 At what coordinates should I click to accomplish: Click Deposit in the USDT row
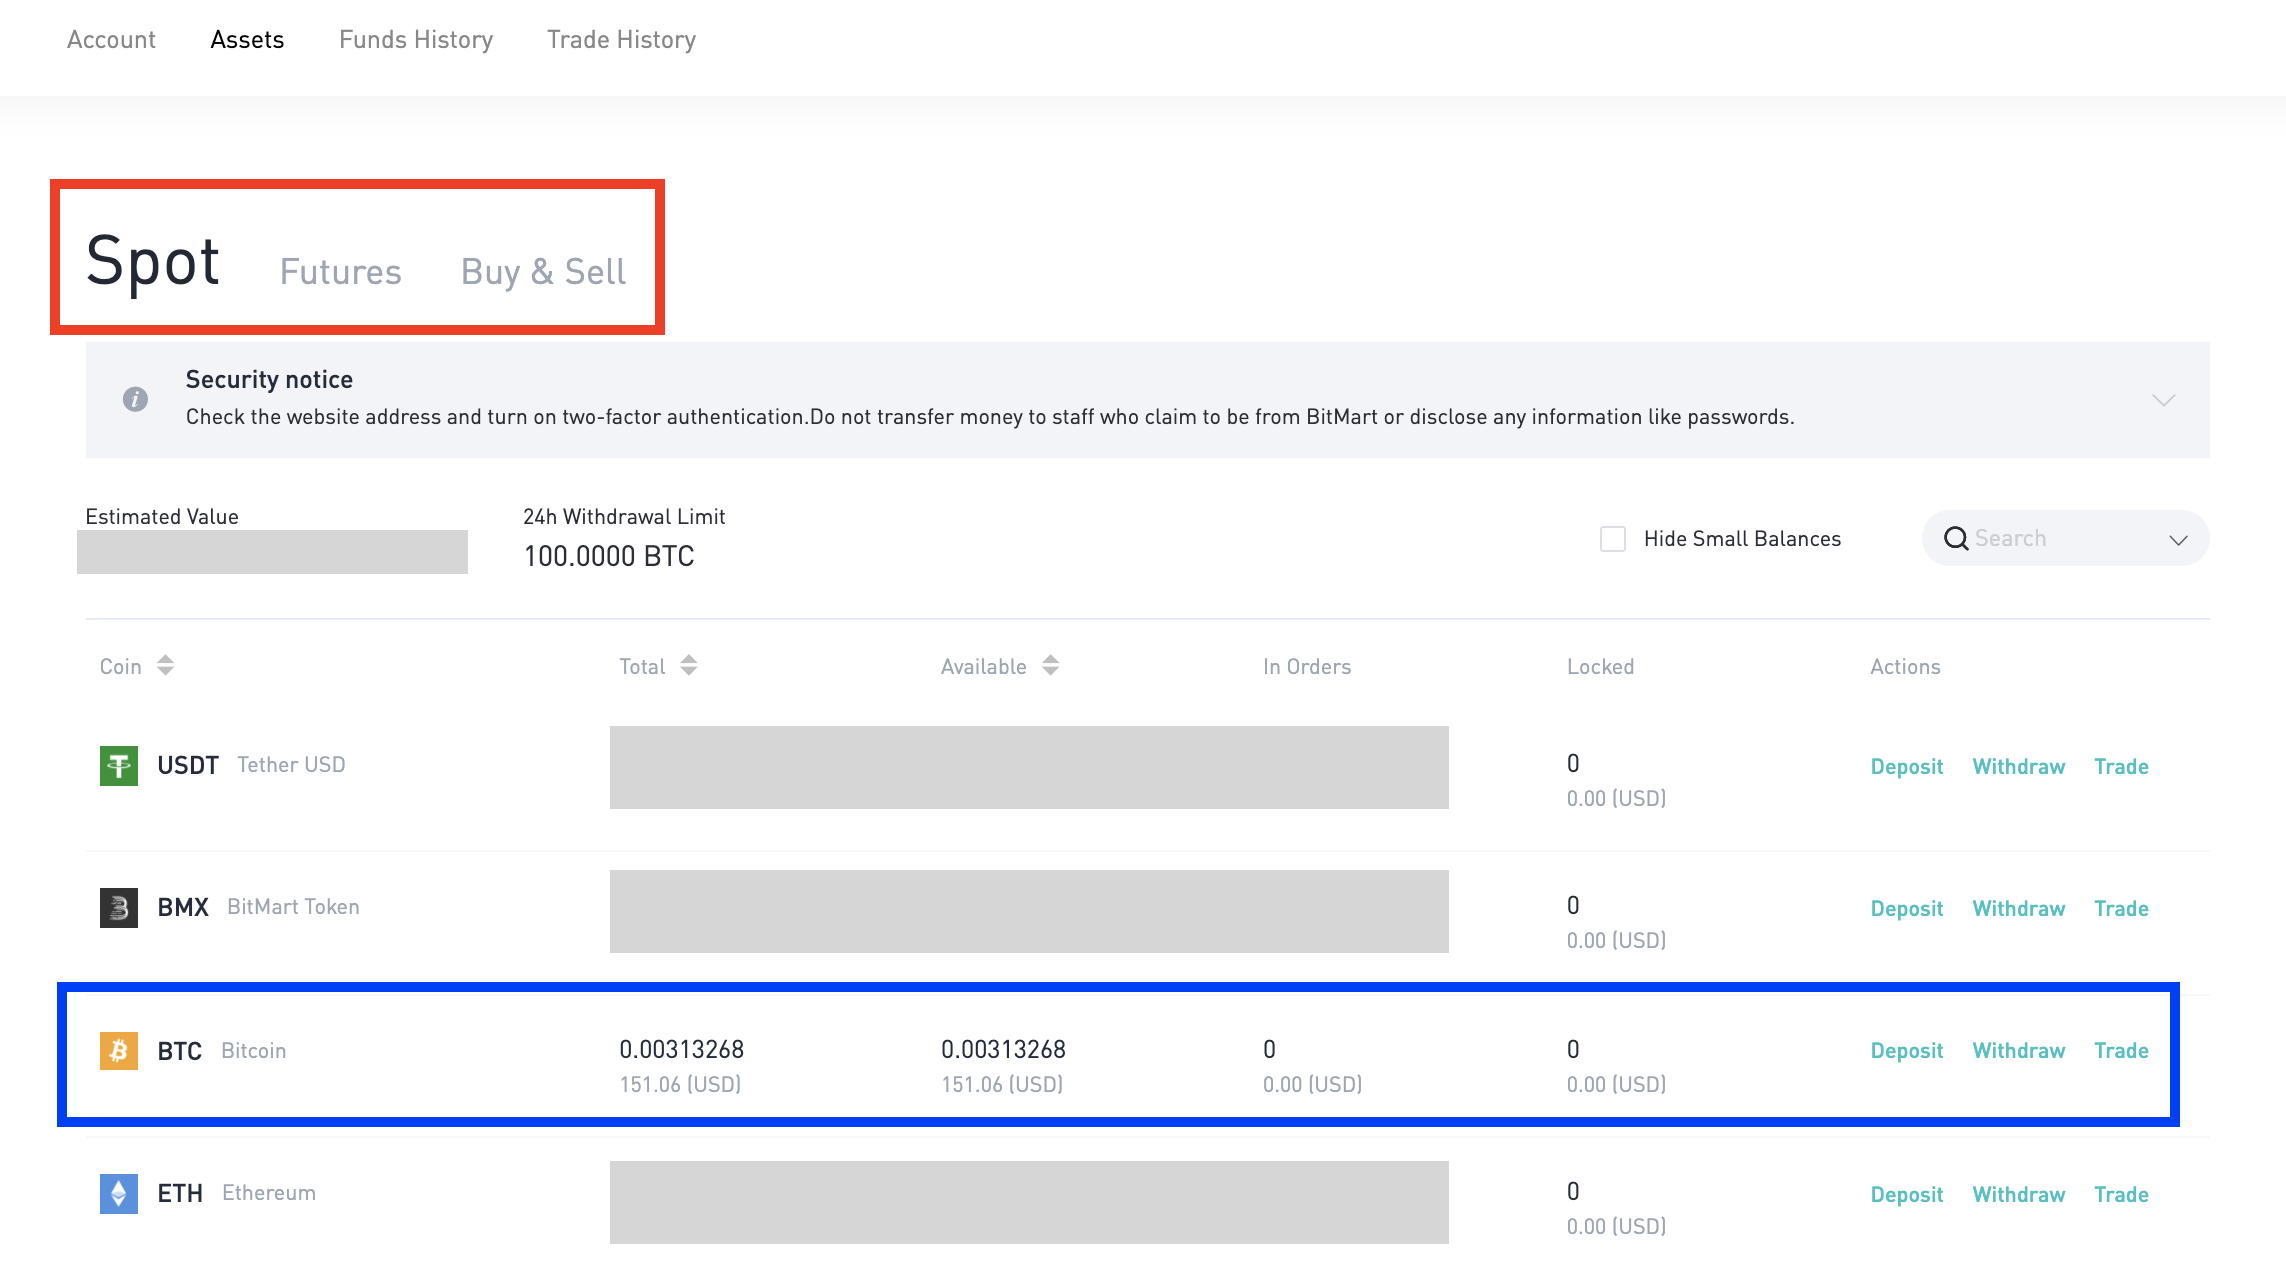[x=1907, y=767]
